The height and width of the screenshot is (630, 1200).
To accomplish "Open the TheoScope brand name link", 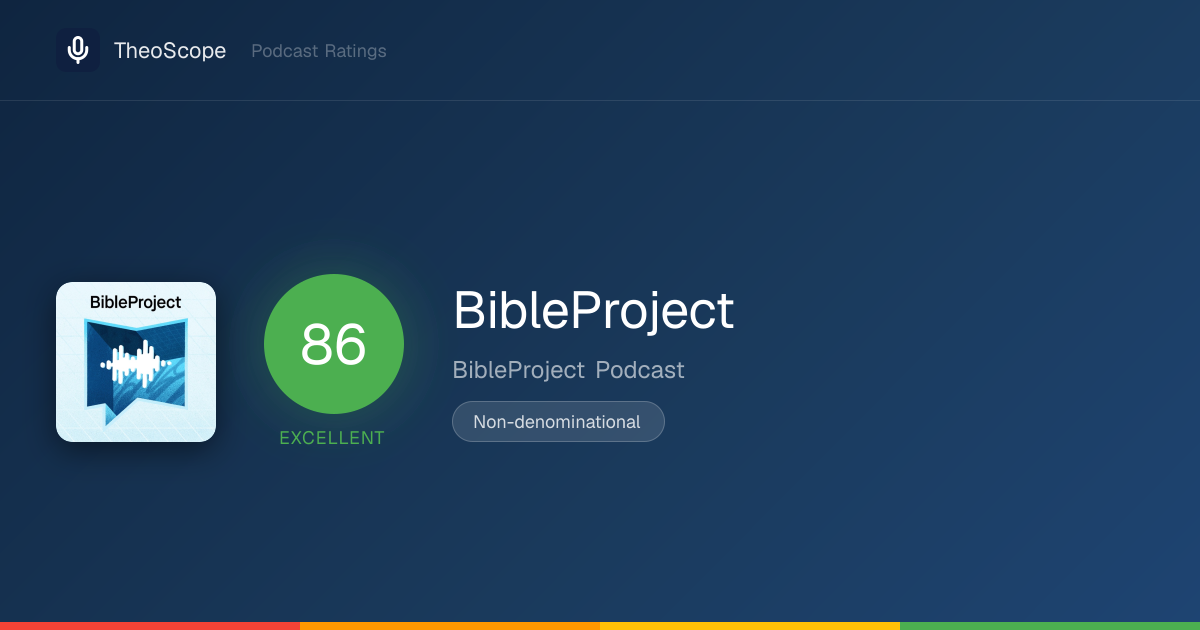I will tap(170, 50).
